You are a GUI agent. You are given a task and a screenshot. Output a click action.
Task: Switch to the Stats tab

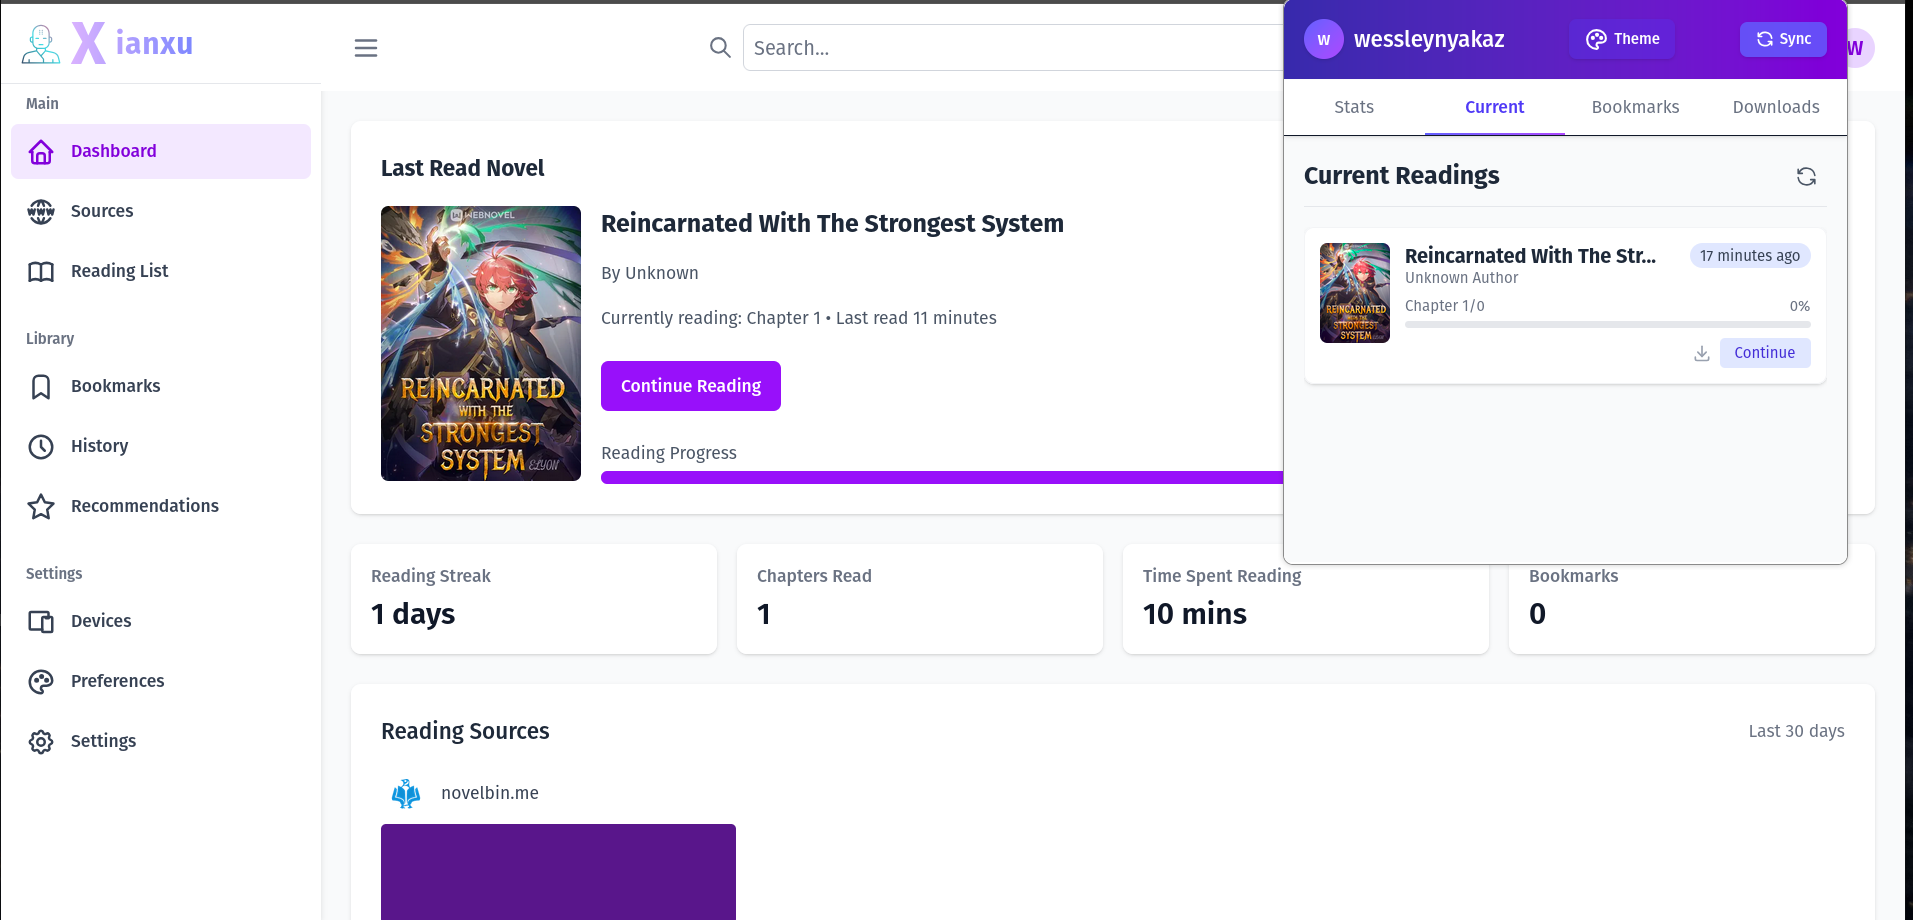1354,107
